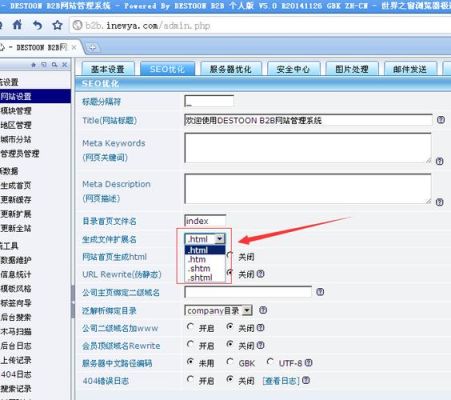Click the sidebar panel X icon
451x400 pixels.
click(x=65, y=65)
